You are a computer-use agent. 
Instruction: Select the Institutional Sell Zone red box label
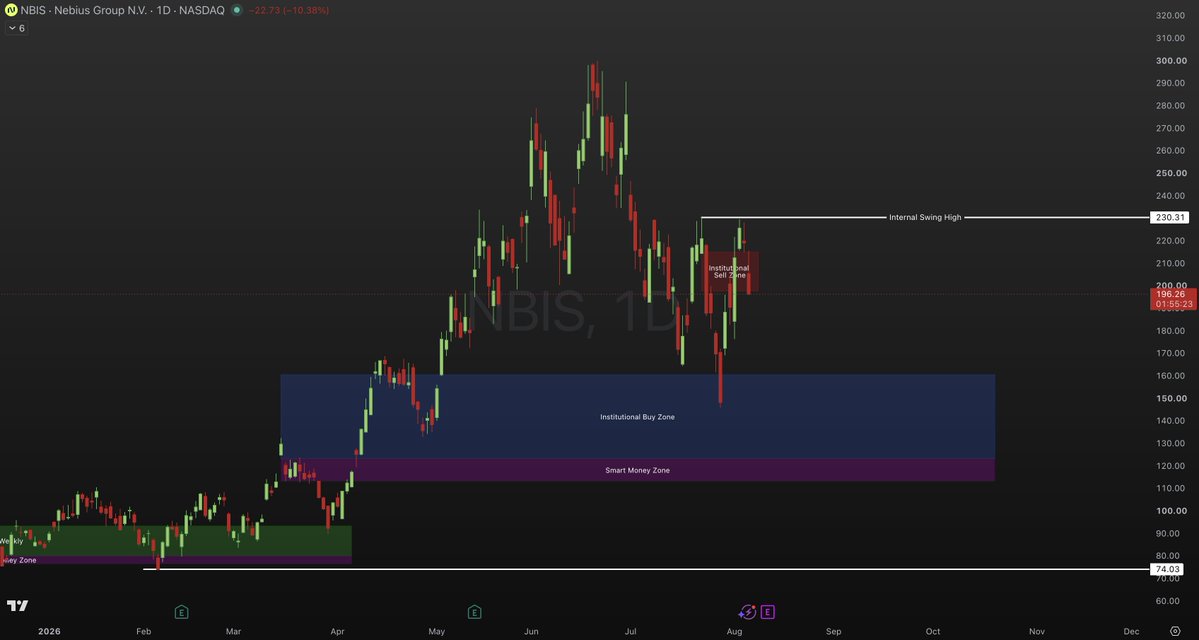pos(729,271)
